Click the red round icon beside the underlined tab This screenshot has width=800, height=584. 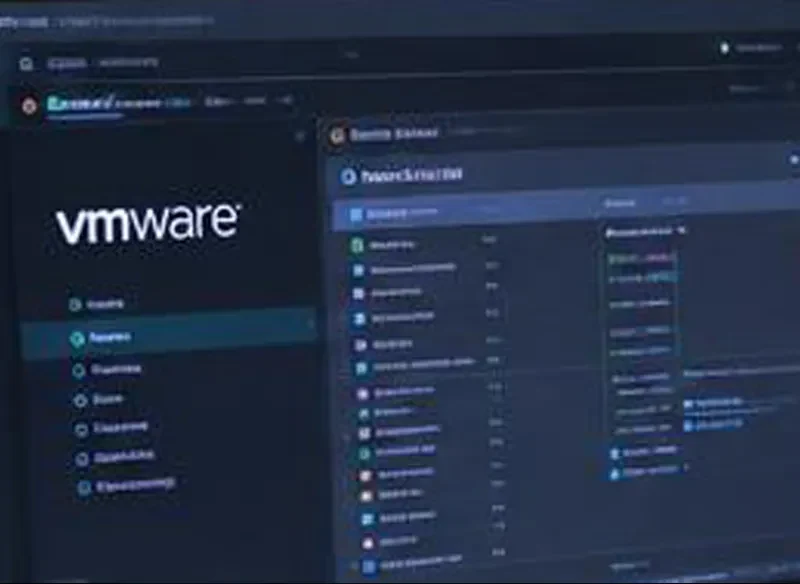click(29, 107)
